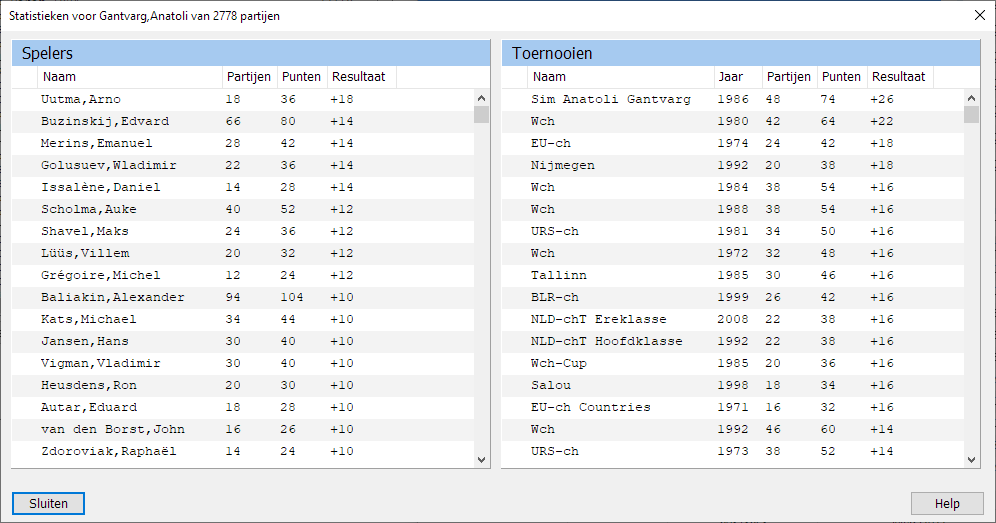Viewport: 996px width, 523px height.
Task: Select player Issalène,Daniel
Action: click(x=243, y=187)
